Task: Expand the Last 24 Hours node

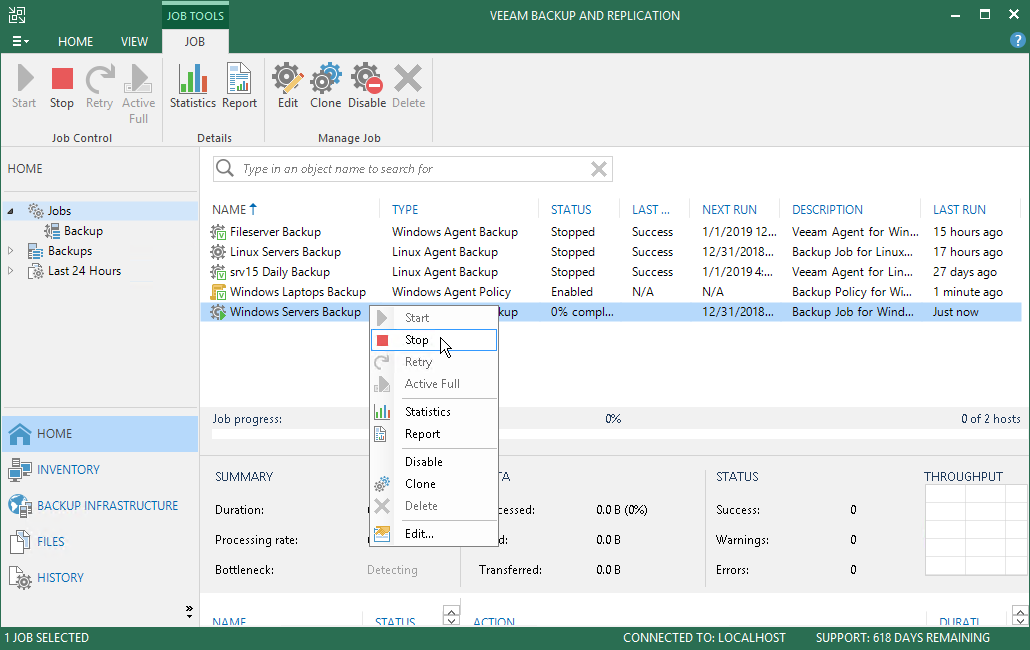Action: (x=10, y=271)
